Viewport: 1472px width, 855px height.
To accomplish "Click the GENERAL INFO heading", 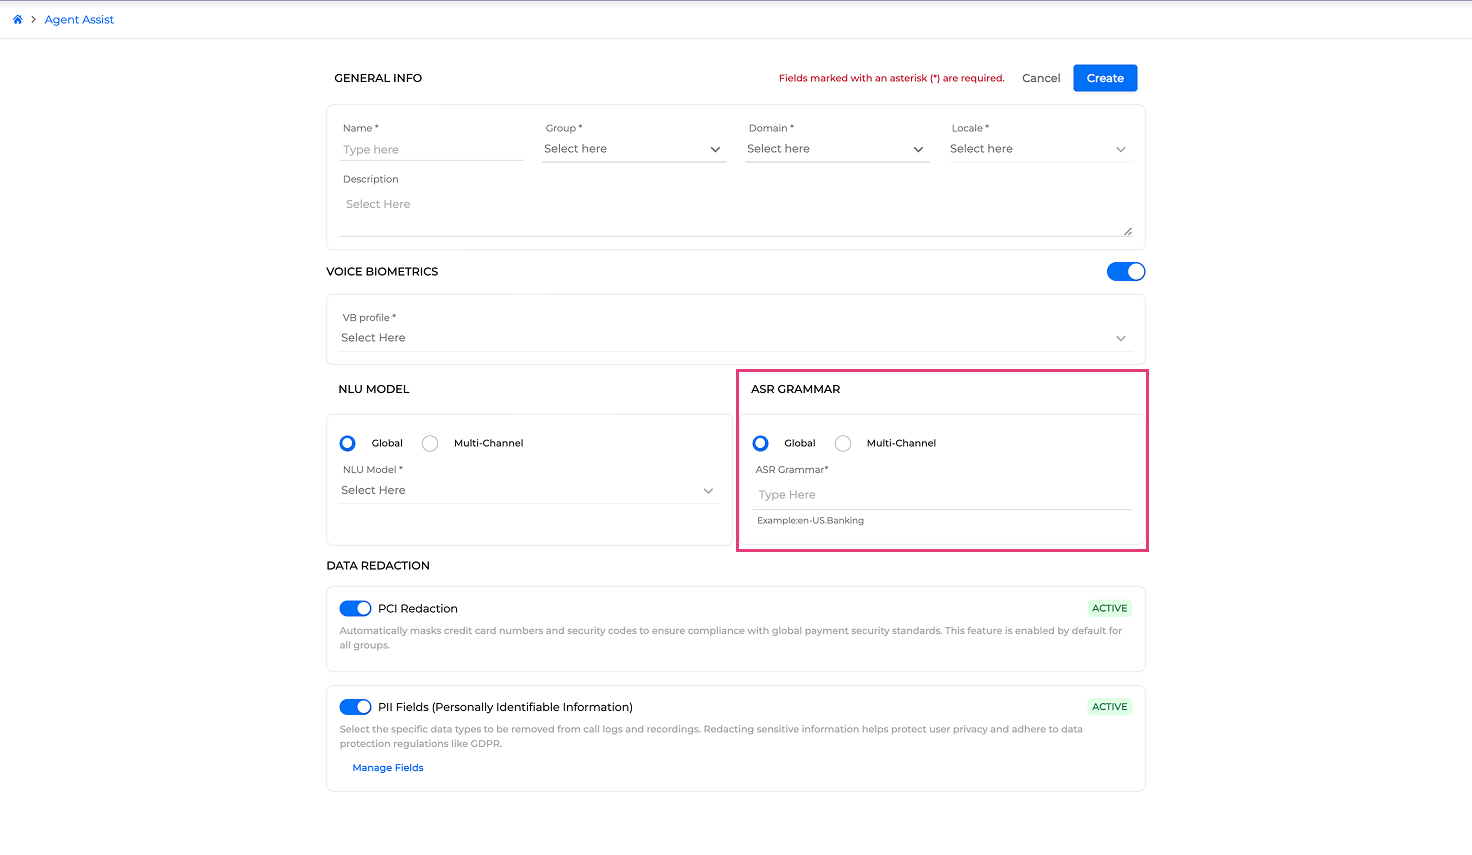I will (x=378, y=78).
